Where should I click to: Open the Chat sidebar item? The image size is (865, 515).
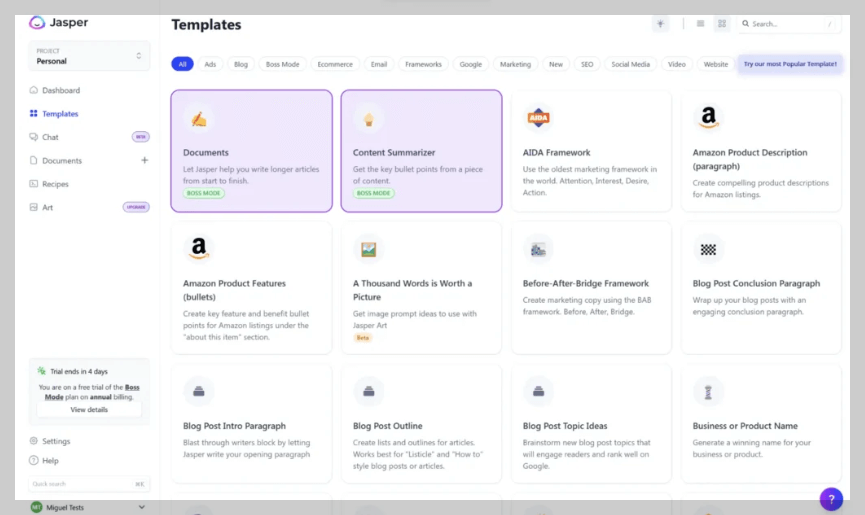(44, 137)
